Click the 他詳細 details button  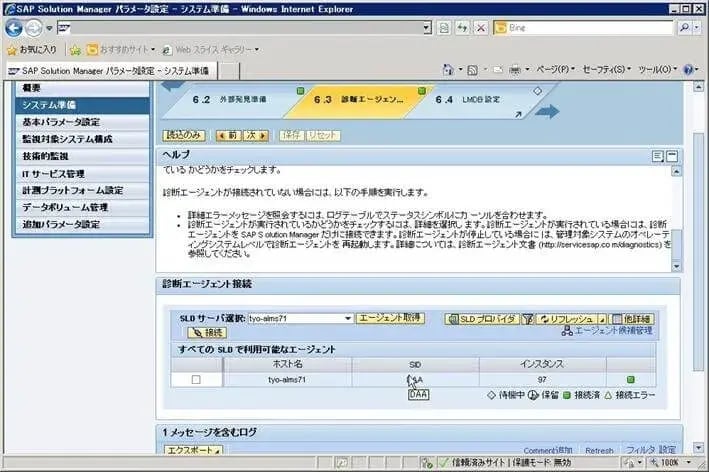click(x=632, y=319)
